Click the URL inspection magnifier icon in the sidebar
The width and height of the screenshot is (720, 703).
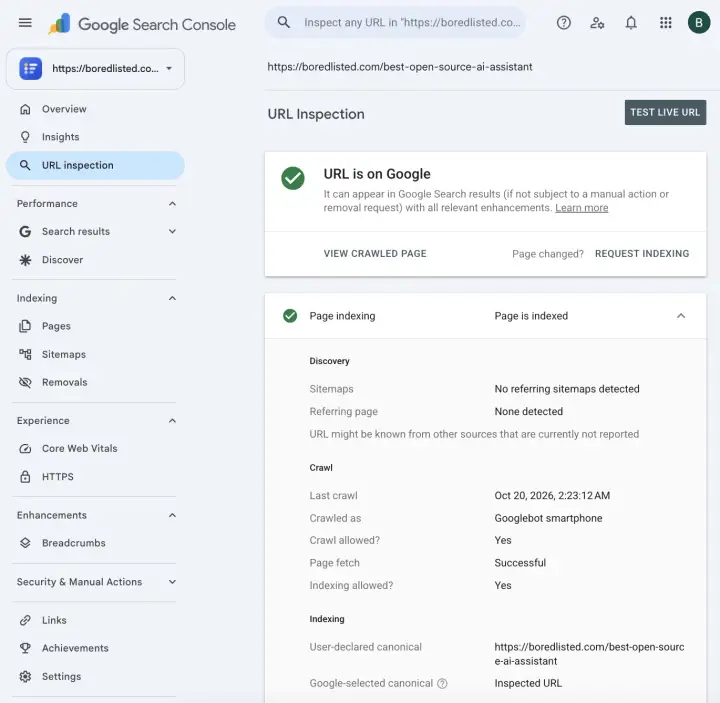coord(25,165)
